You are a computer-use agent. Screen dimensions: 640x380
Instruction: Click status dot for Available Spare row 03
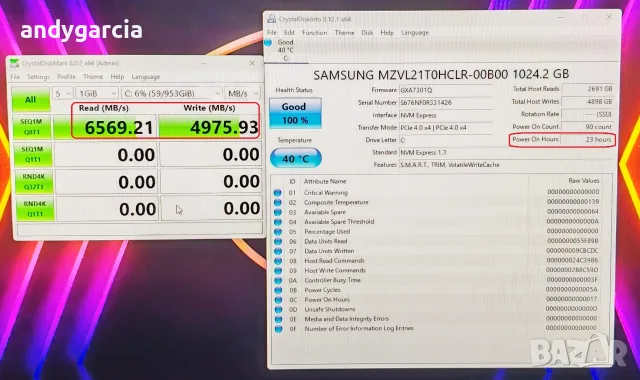(x=278, y=212)
